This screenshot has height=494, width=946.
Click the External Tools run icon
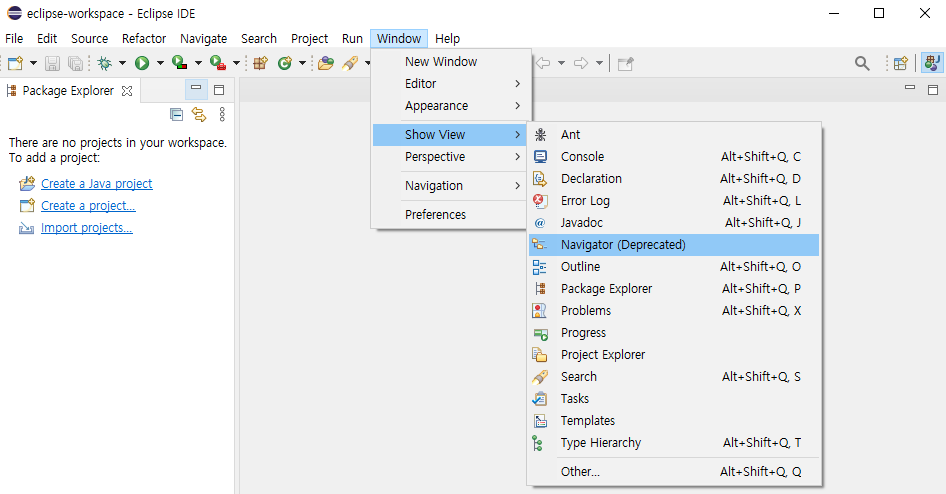(218, 63)
